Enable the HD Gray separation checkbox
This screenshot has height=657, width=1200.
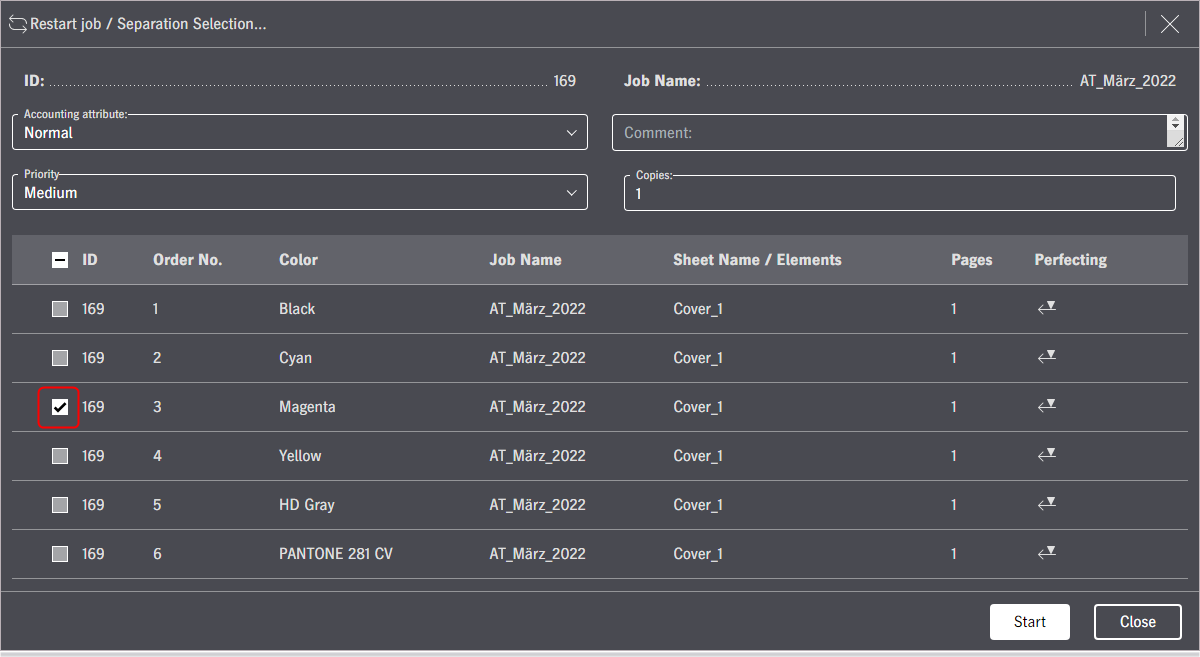point(59,504)
